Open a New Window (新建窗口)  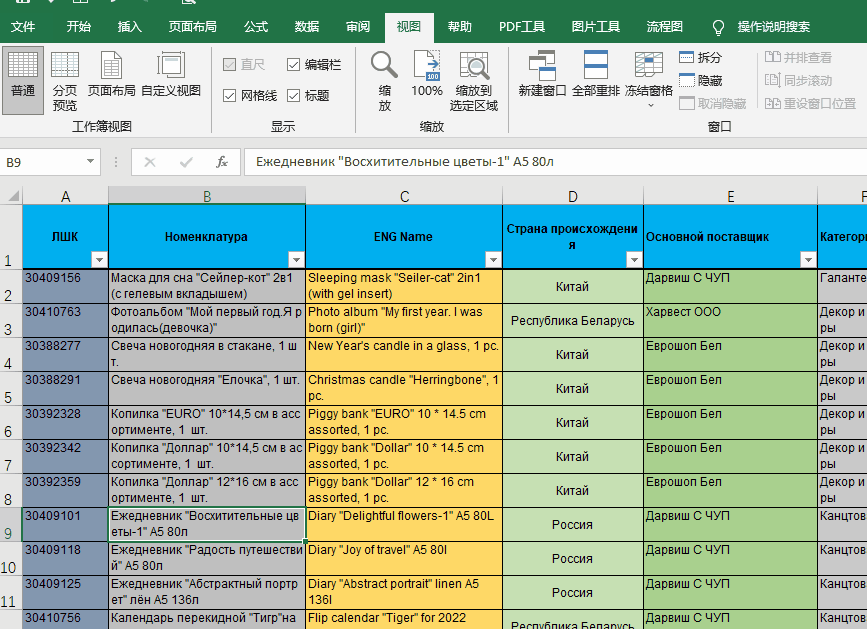click(x=542, y=76)
